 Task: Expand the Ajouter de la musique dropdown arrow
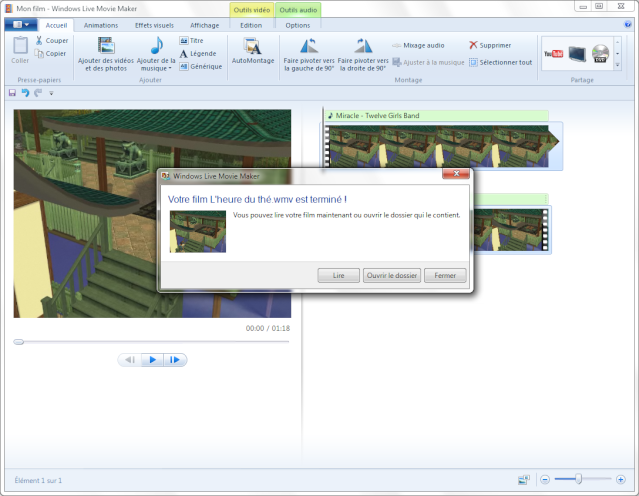[170, 68]
